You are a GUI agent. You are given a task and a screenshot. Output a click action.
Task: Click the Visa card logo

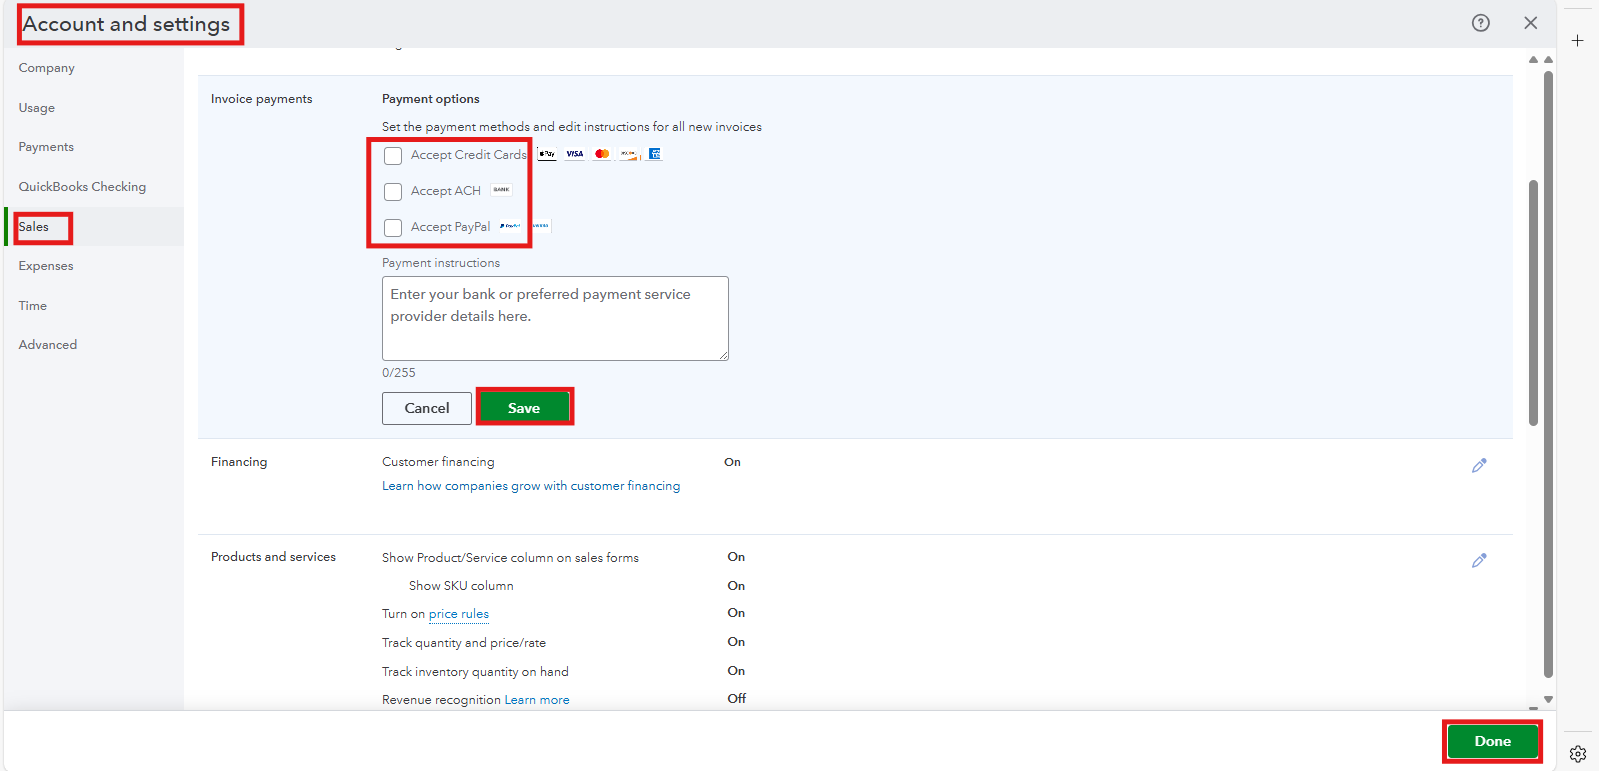click(x=574, y=154)
